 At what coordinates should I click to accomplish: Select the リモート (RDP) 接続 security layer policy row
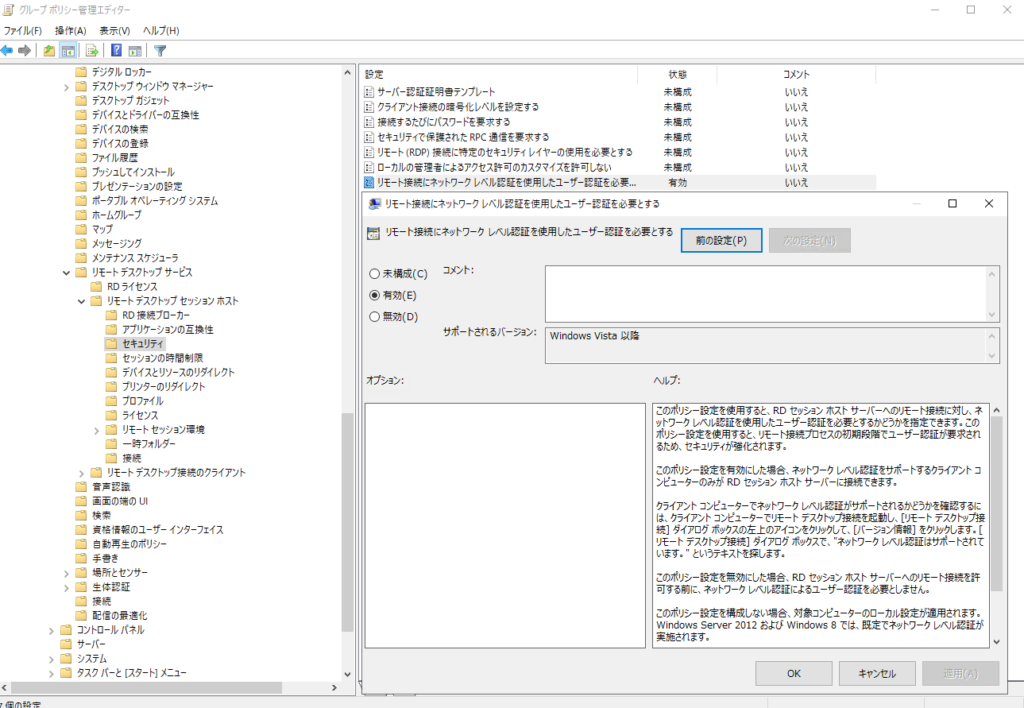click(x=619, y=152)
